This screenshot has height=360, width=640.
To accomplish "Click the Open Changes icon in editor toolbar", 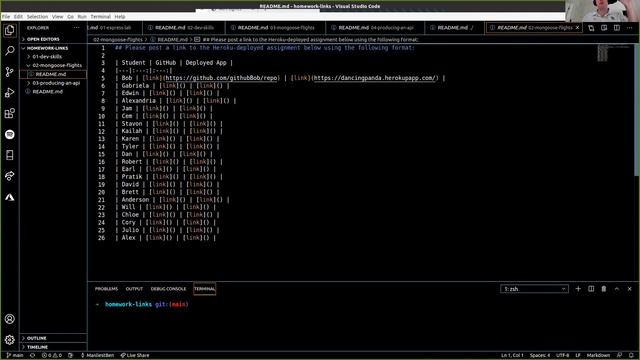I will [x=591, y=28].
